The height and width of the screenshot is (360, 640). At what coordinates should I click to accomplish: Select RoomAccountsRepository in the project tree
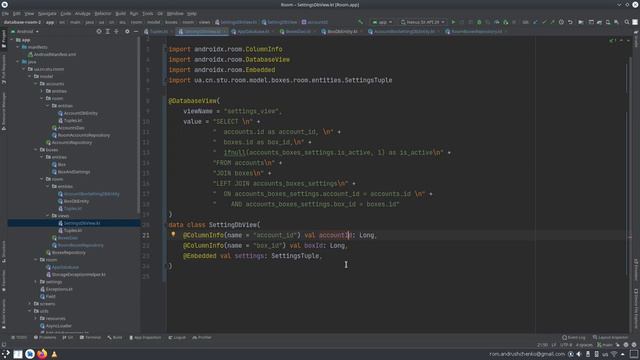(81, 135)
